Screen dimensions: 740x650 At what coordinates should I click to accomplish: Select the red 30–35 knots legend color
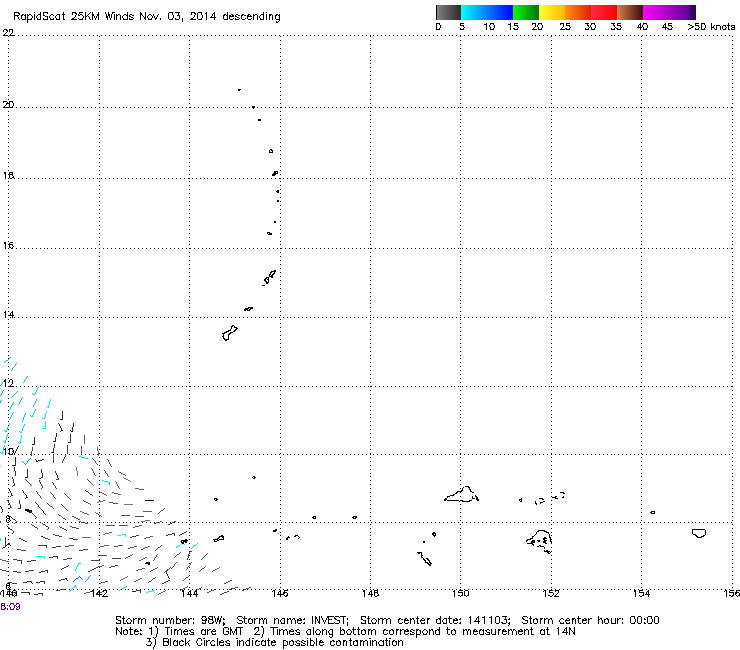coord(604,12)
